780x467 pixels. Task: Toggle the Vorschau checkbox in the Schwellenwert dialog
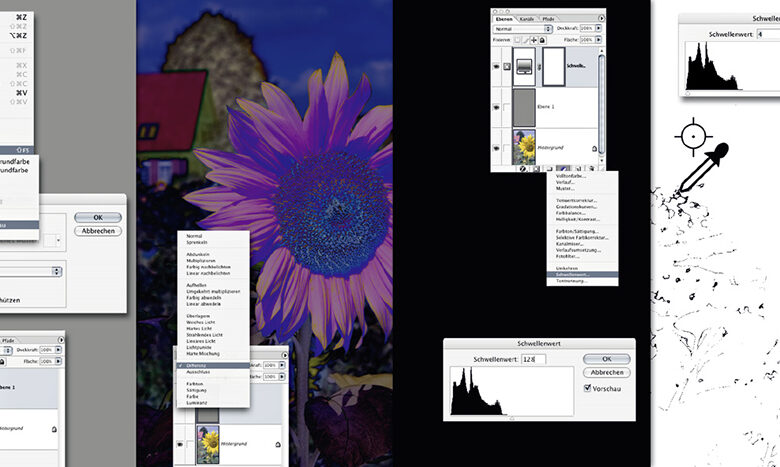(586, 388)
